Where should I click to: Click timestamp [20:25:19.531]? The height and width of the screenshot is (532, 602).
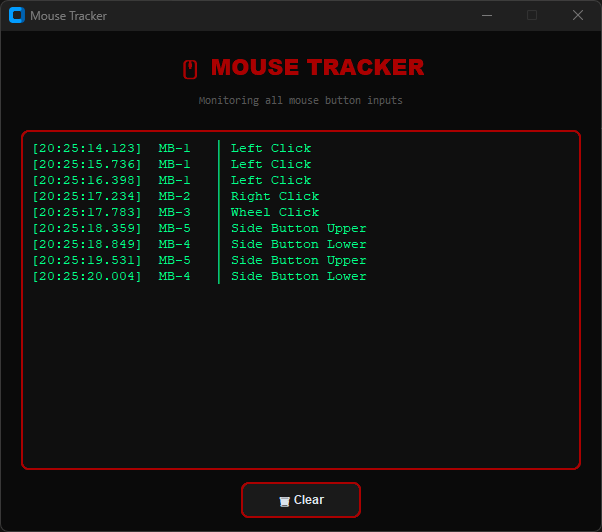[87, 261]
